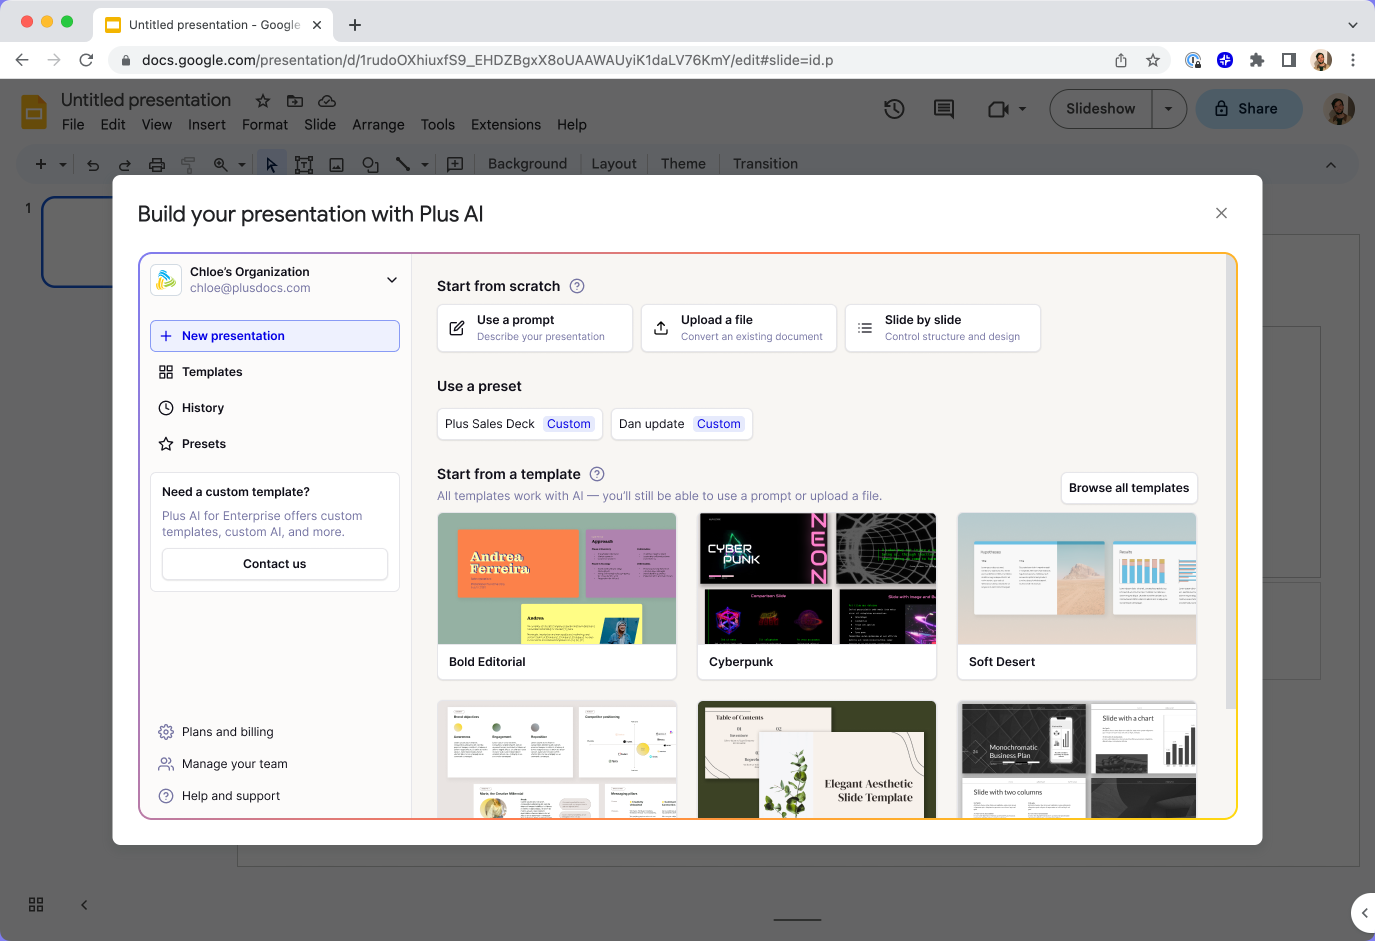1375x941 pixels.
Task: Open version history clock icon
Action: click(x=894, y=109)
